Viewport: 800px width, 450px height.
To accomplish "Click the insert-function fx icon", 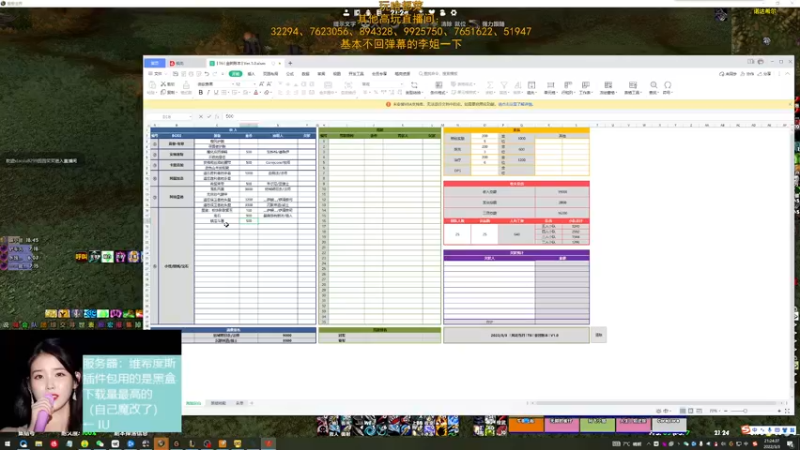I will pyautogui.click(x=217, y=116).
